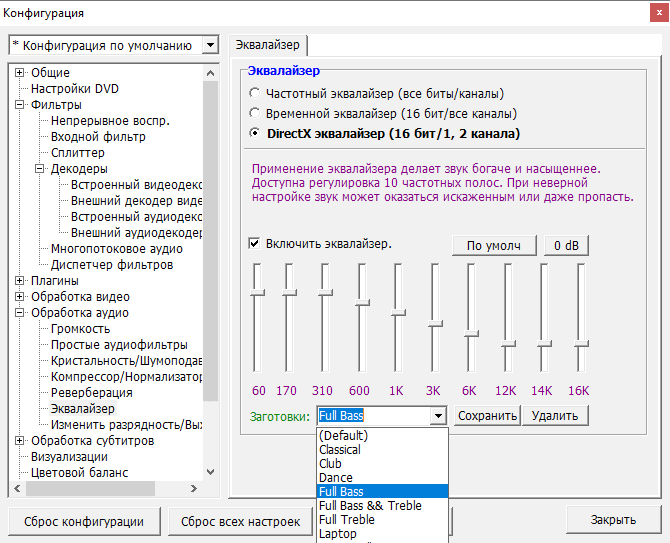Open the configuration profile dropdown arrow
Screen dimensions: 670x543
[210, 45]
